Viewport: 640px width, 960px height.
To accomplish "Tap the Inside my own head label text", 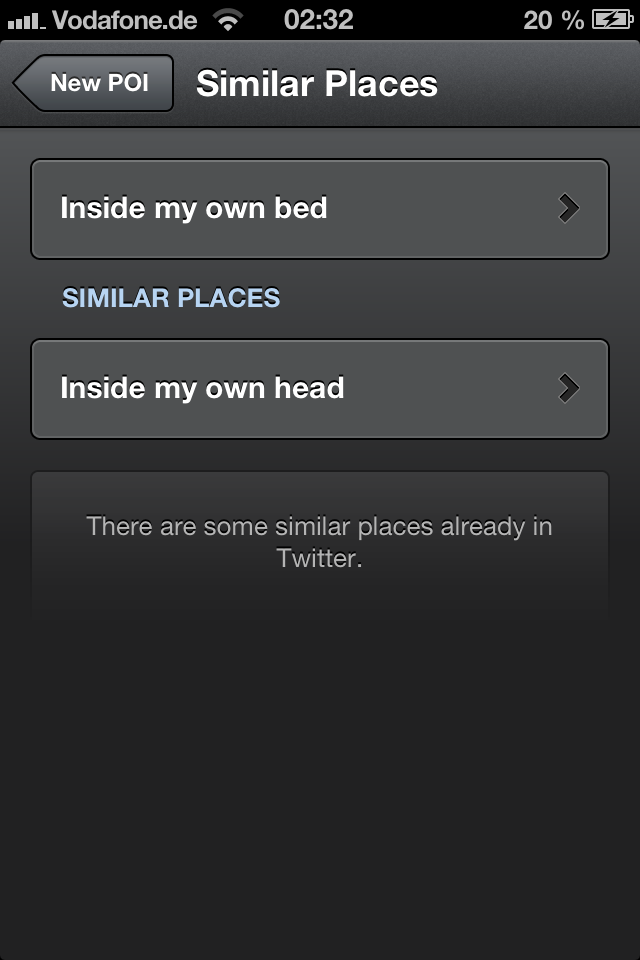I will point(202,388).
